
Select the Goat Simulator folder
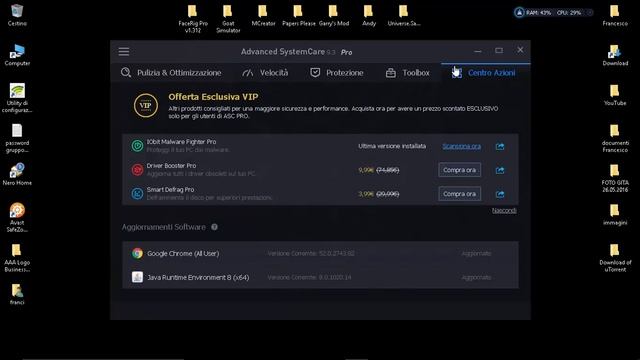point(228,19)
